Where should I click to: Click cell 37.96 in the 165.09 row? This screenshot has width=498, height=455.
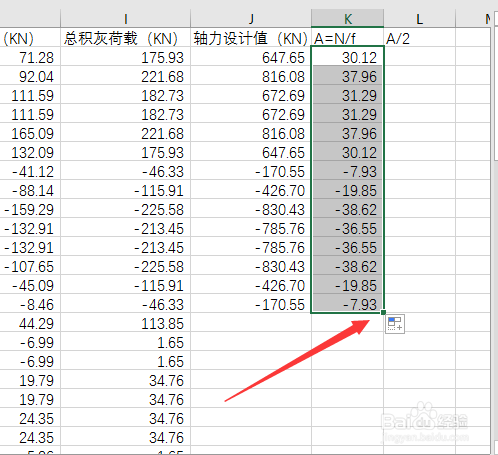[x=347, y=132]
